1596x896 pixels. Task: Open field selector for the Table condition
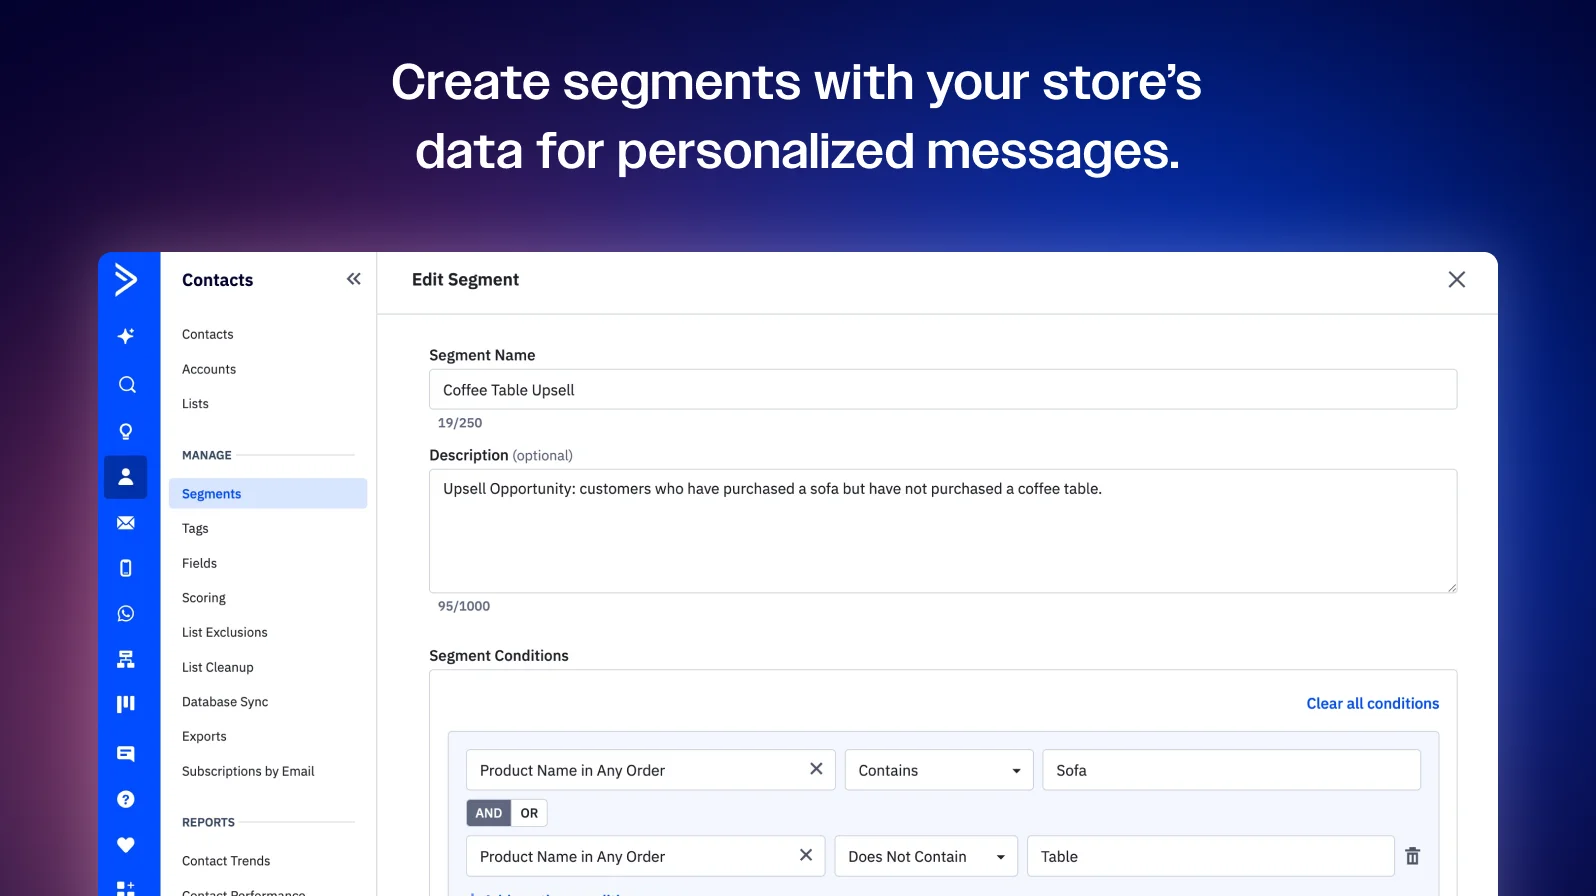pos(645,856)
